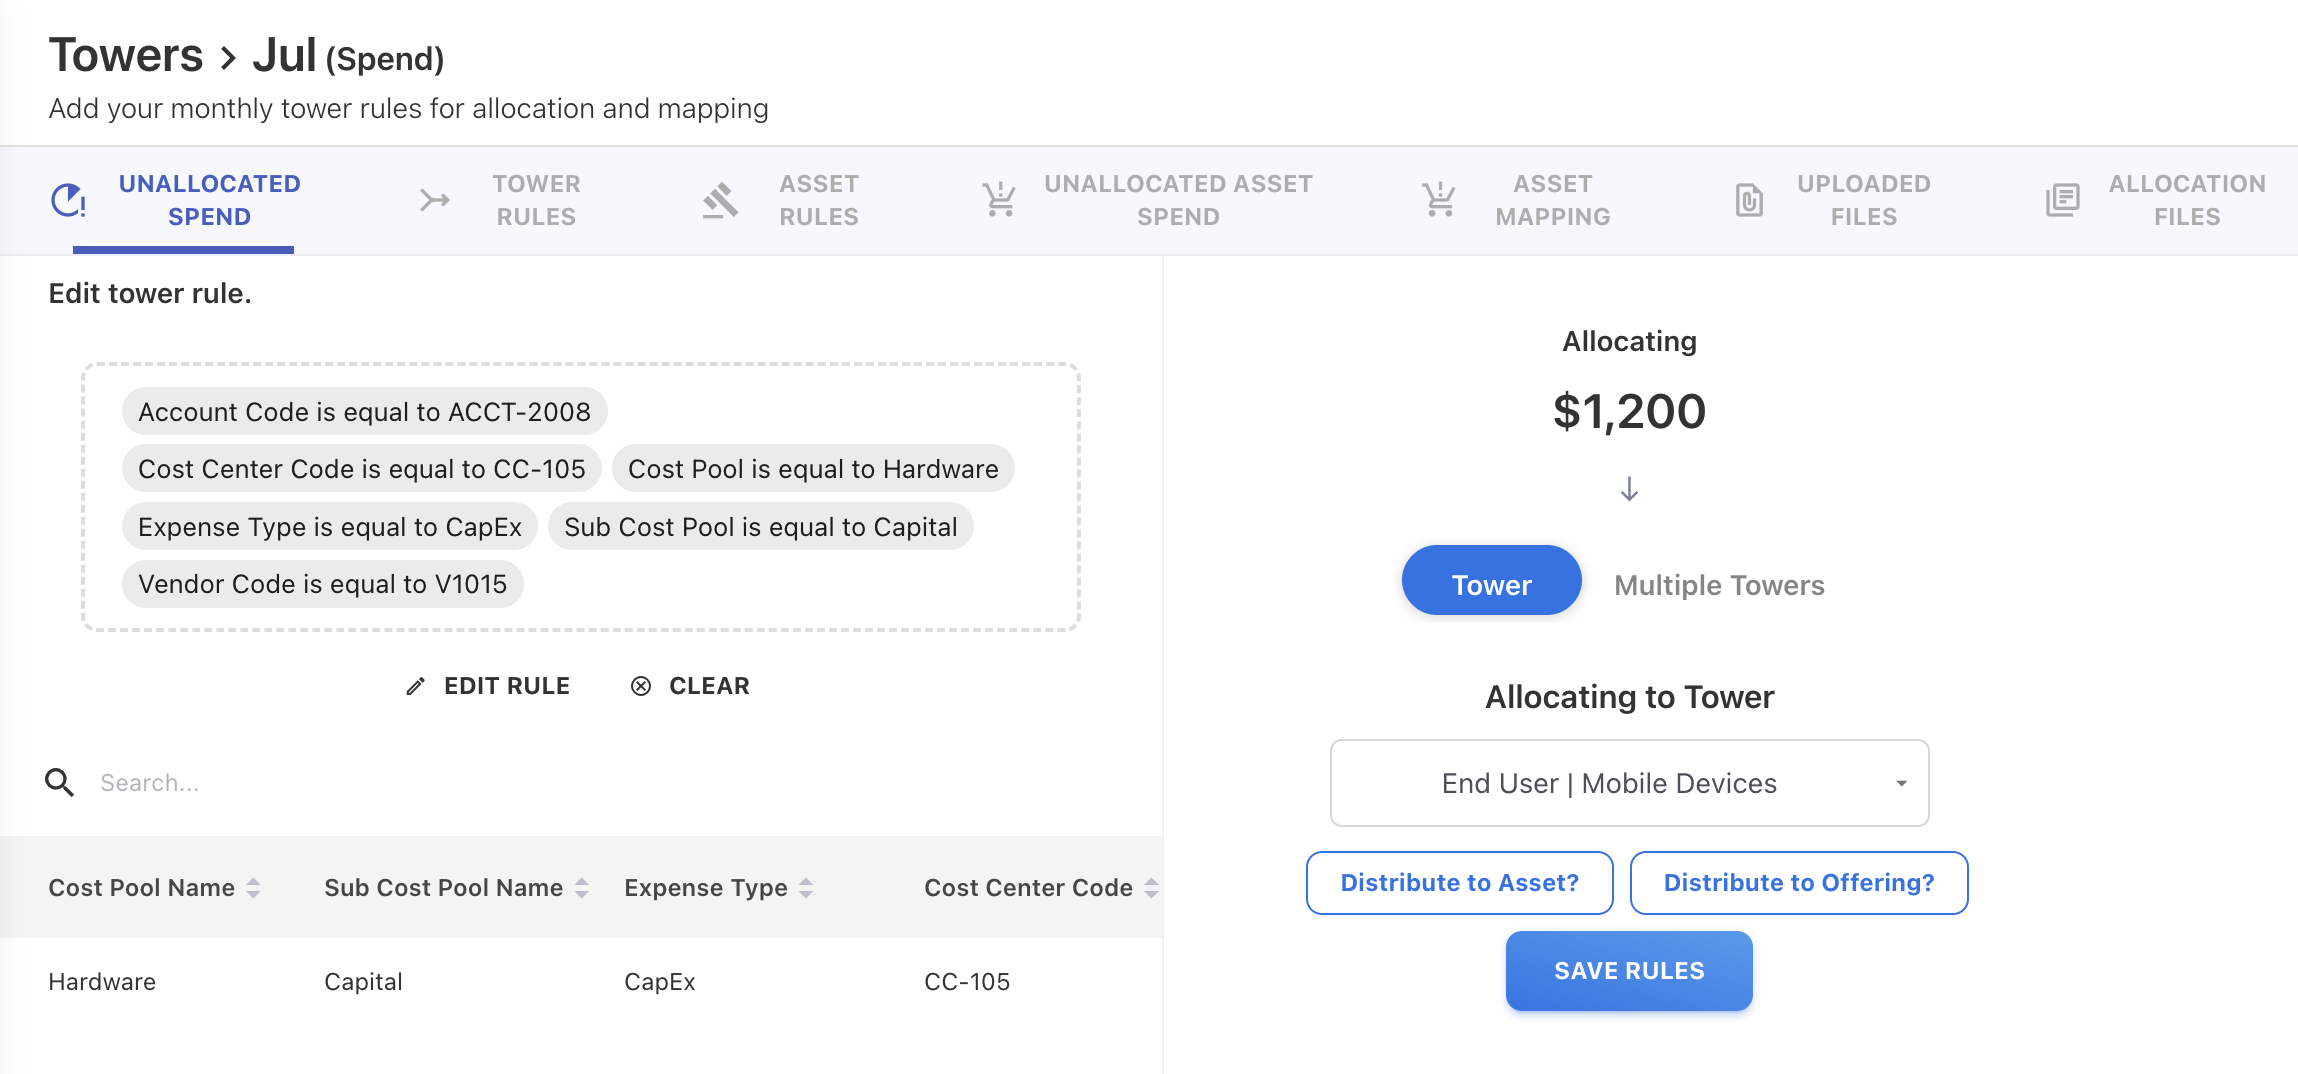Click the Edit Rule button
This screenshot has height=1074, width=2298.
tap(488, 686)
